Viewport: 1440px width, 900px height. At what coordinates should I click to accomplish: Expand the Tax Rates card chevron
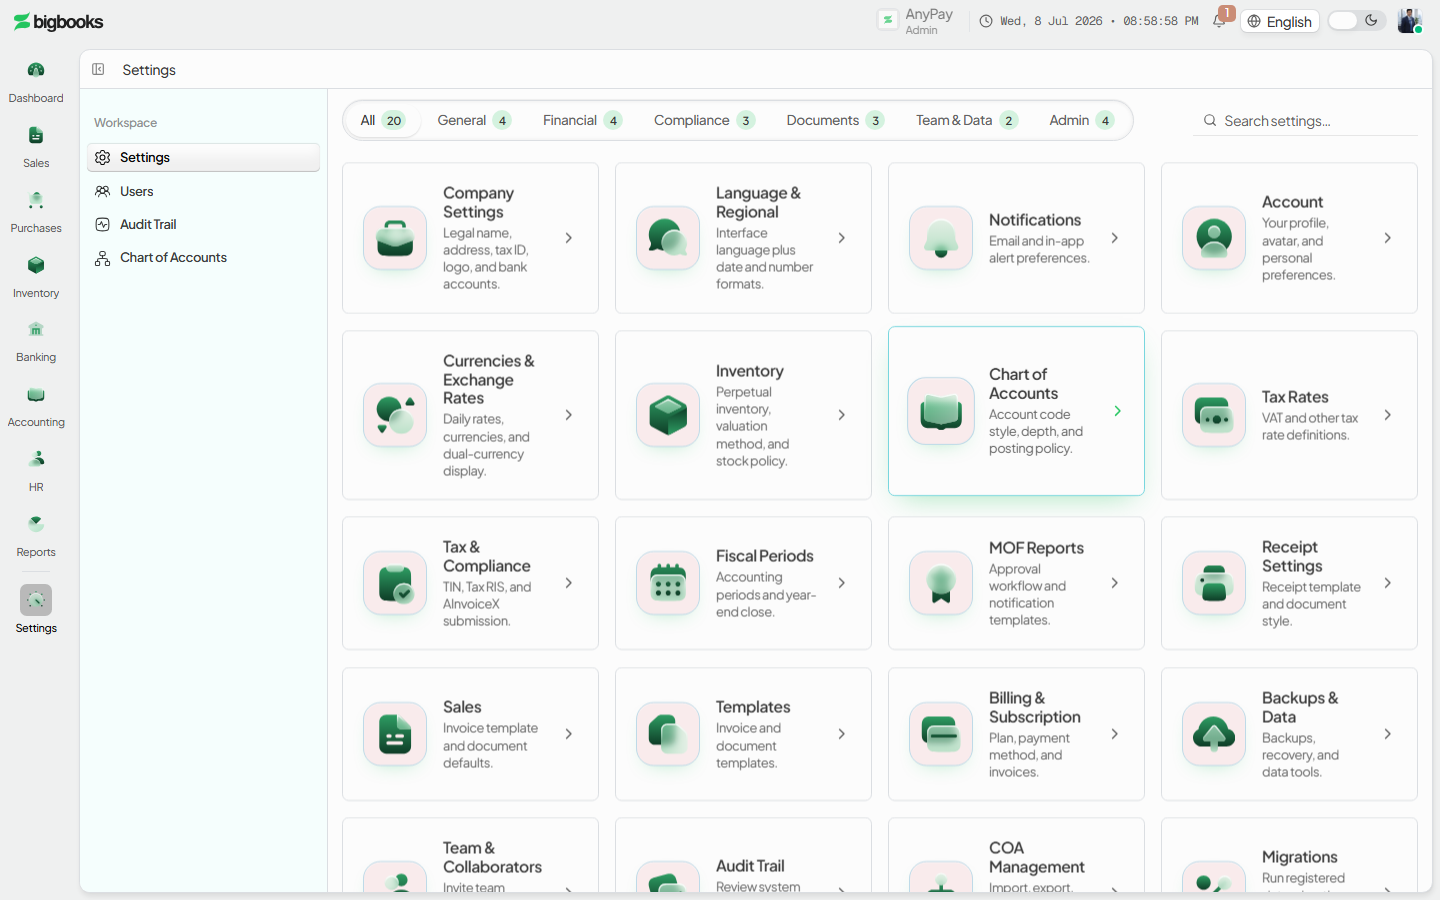[x=1388, y=415]
